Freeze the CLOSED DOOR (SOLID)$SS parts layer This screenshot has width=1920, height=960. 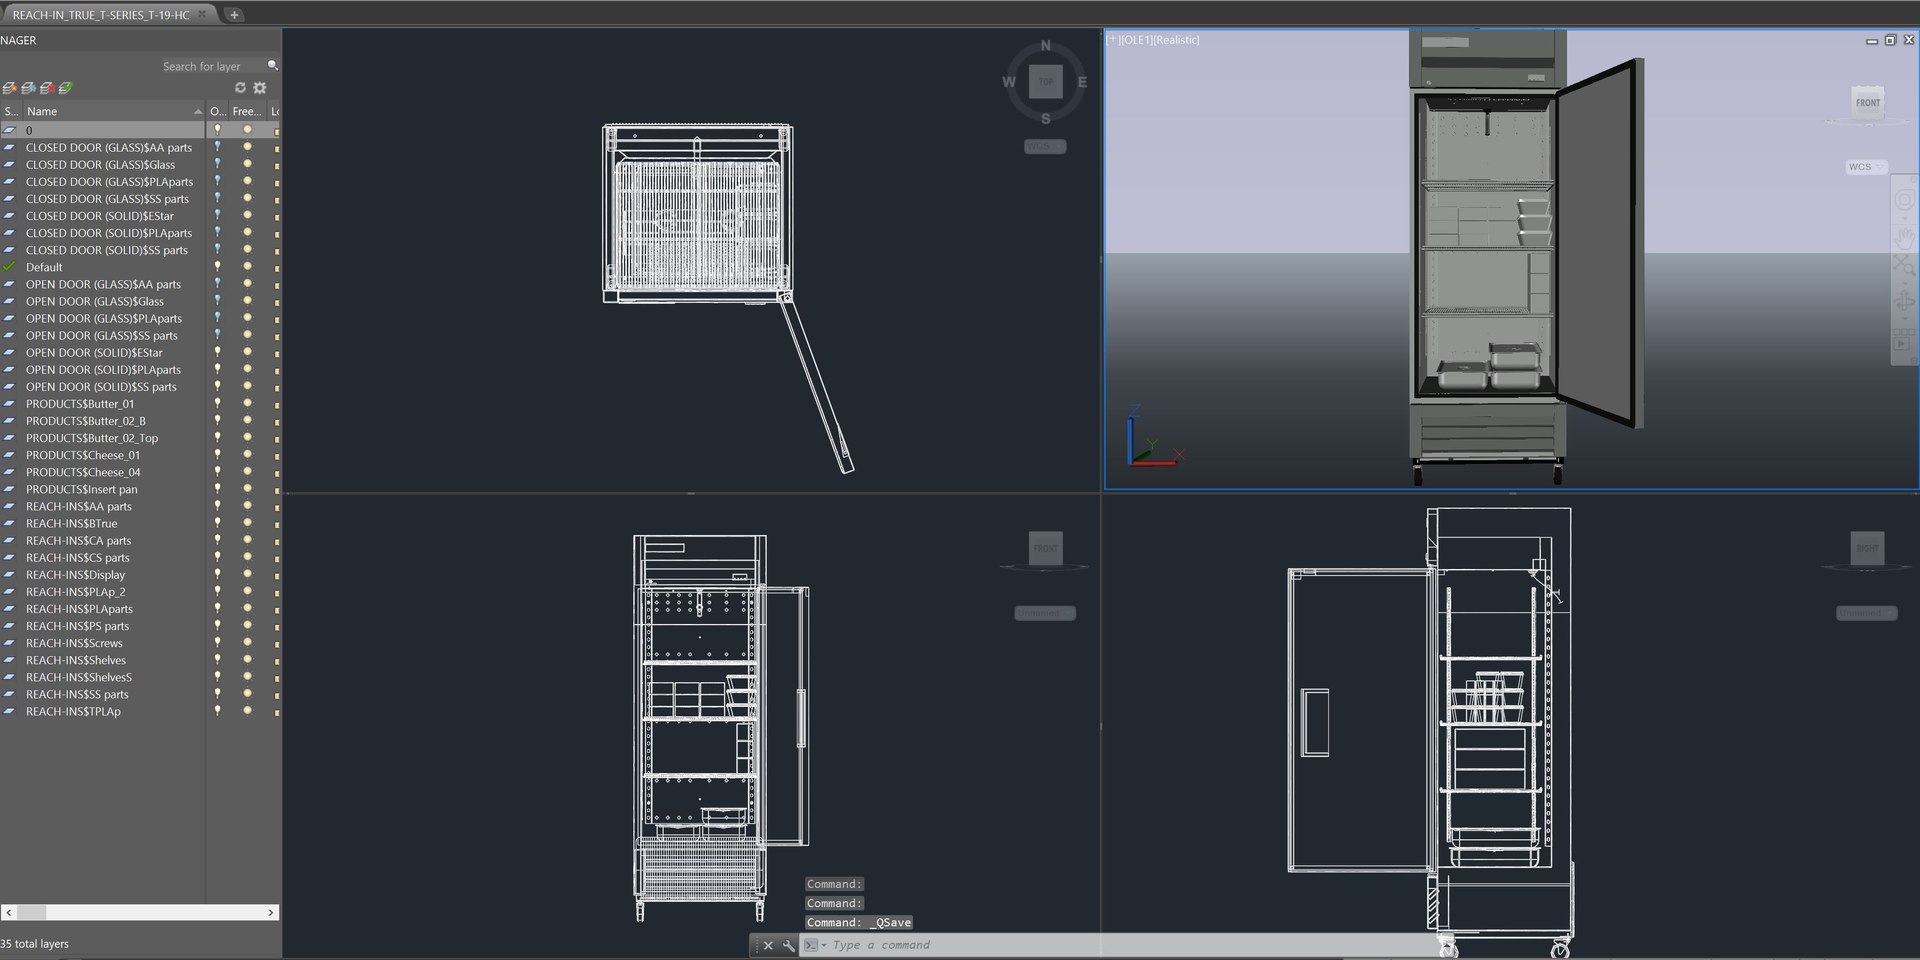click(x=247, y=250)
